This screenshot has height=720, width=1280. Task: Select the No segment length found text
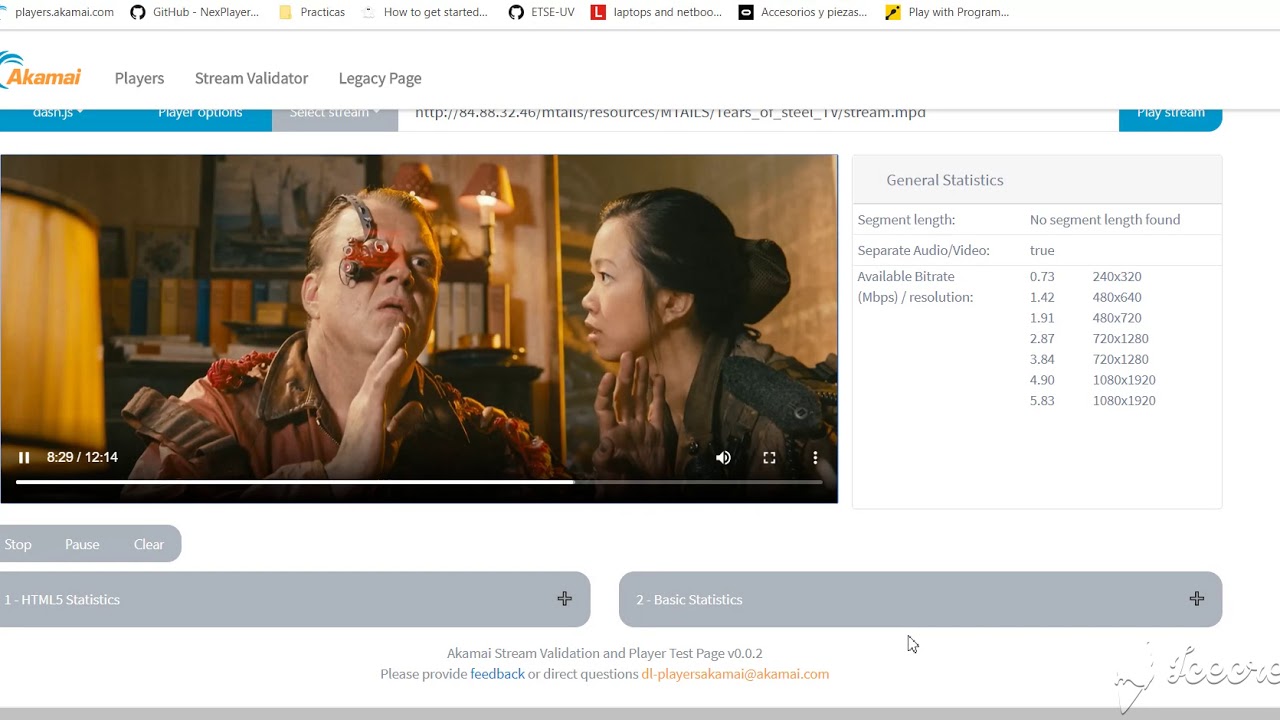coord(1105,220)
